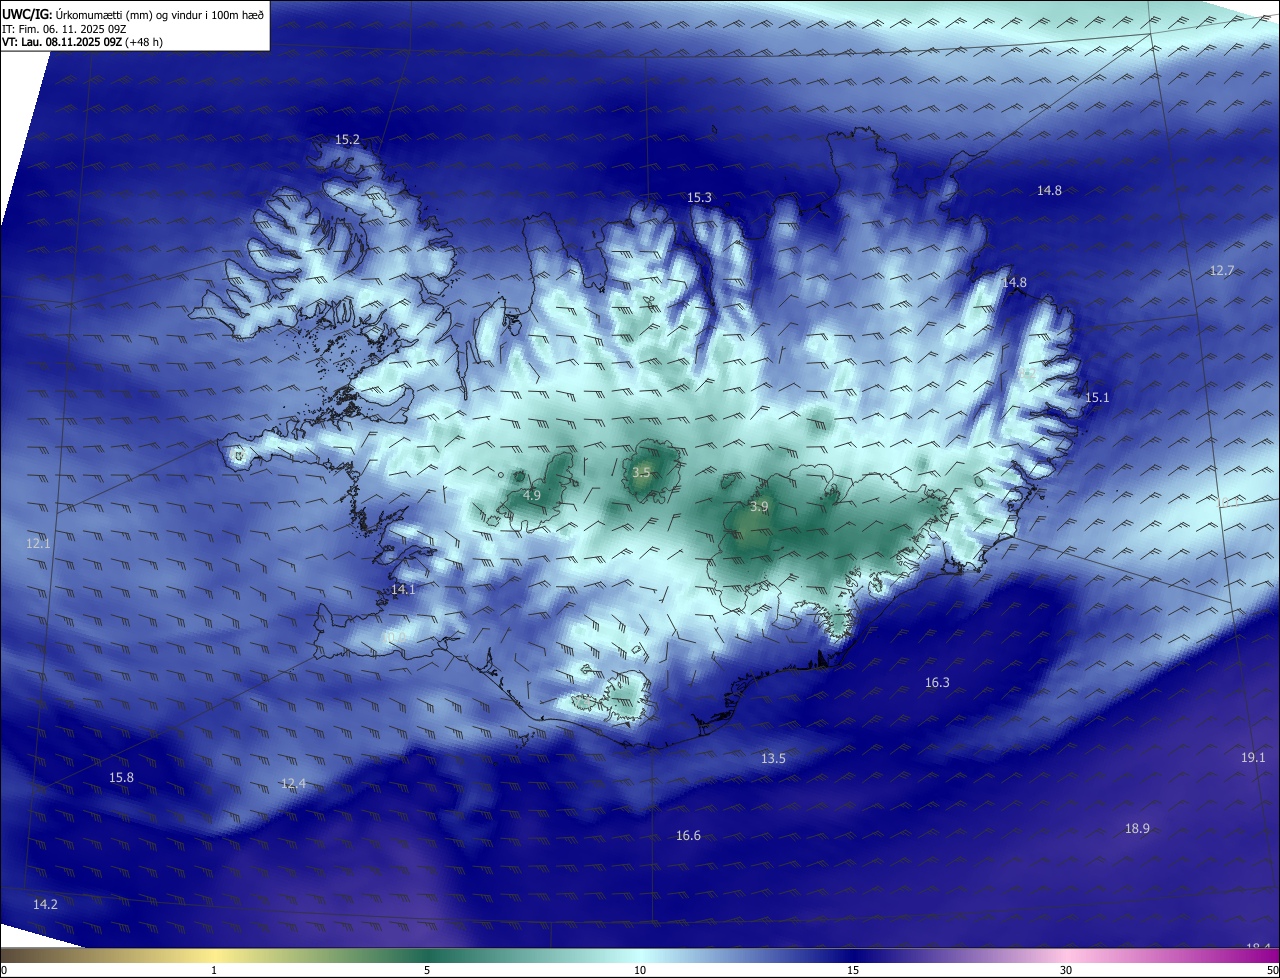Click the 30 tick on the color scale

point(1066,970)
